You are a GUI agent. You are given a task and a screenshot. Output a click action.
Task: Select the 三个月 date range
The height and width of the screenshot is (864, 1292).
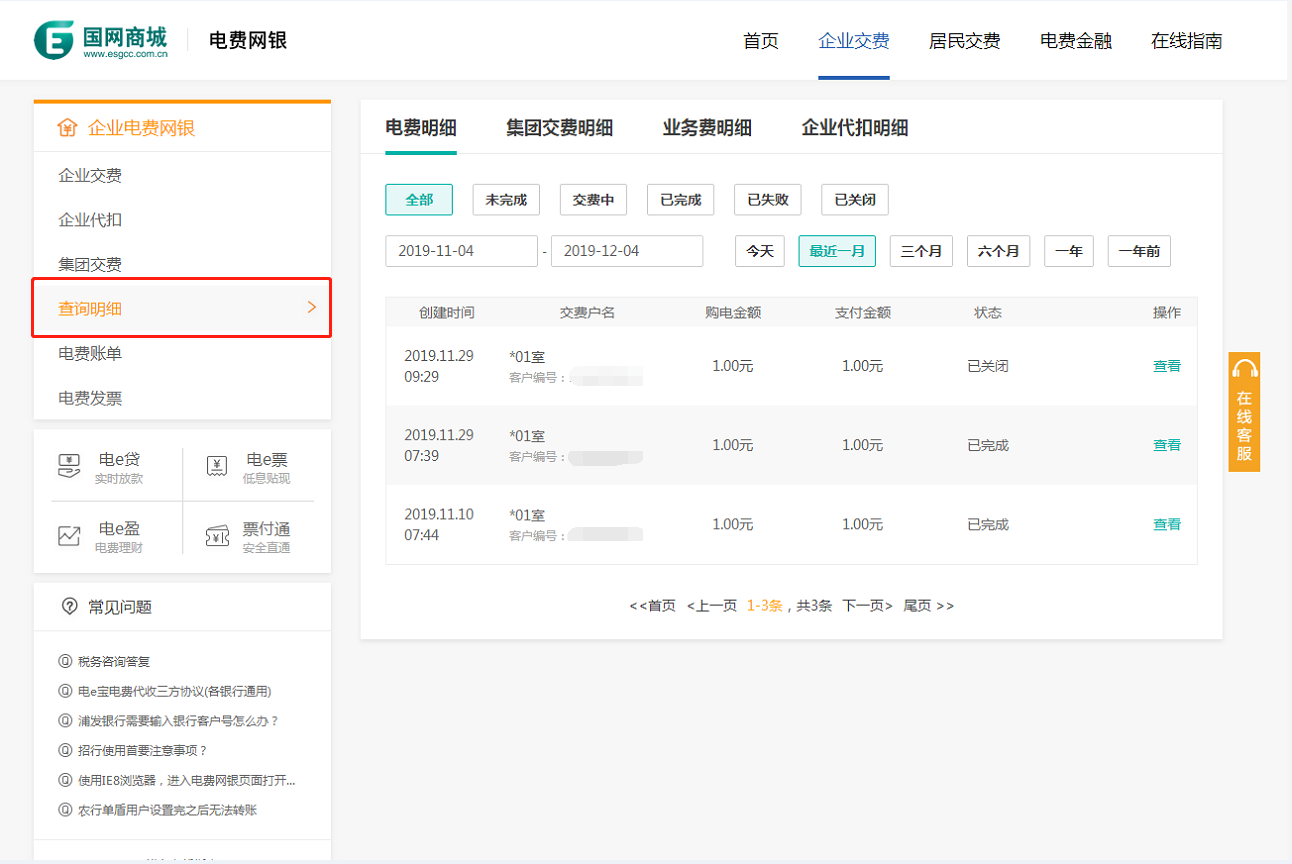(922, 251)
